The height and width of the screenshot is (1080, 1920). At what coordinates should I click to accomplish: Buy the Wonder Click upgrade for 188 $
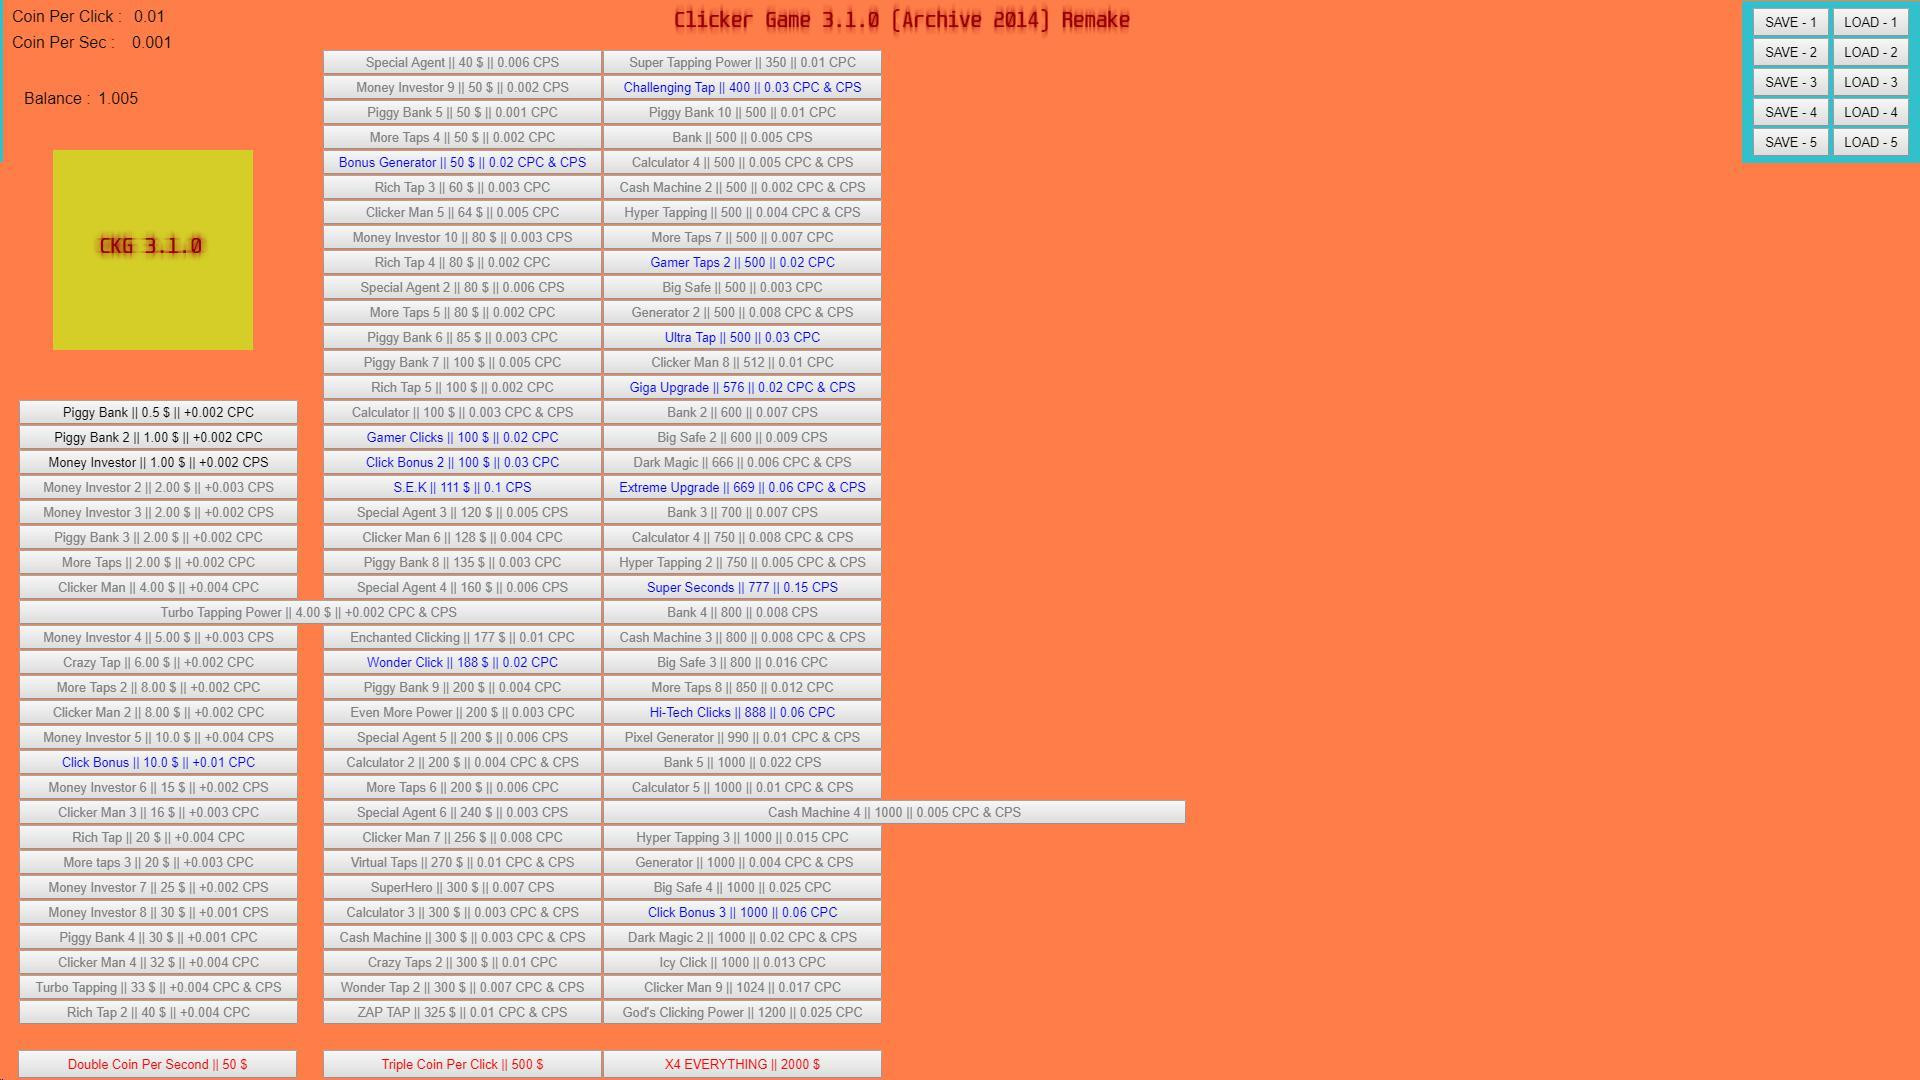[461, 662]
